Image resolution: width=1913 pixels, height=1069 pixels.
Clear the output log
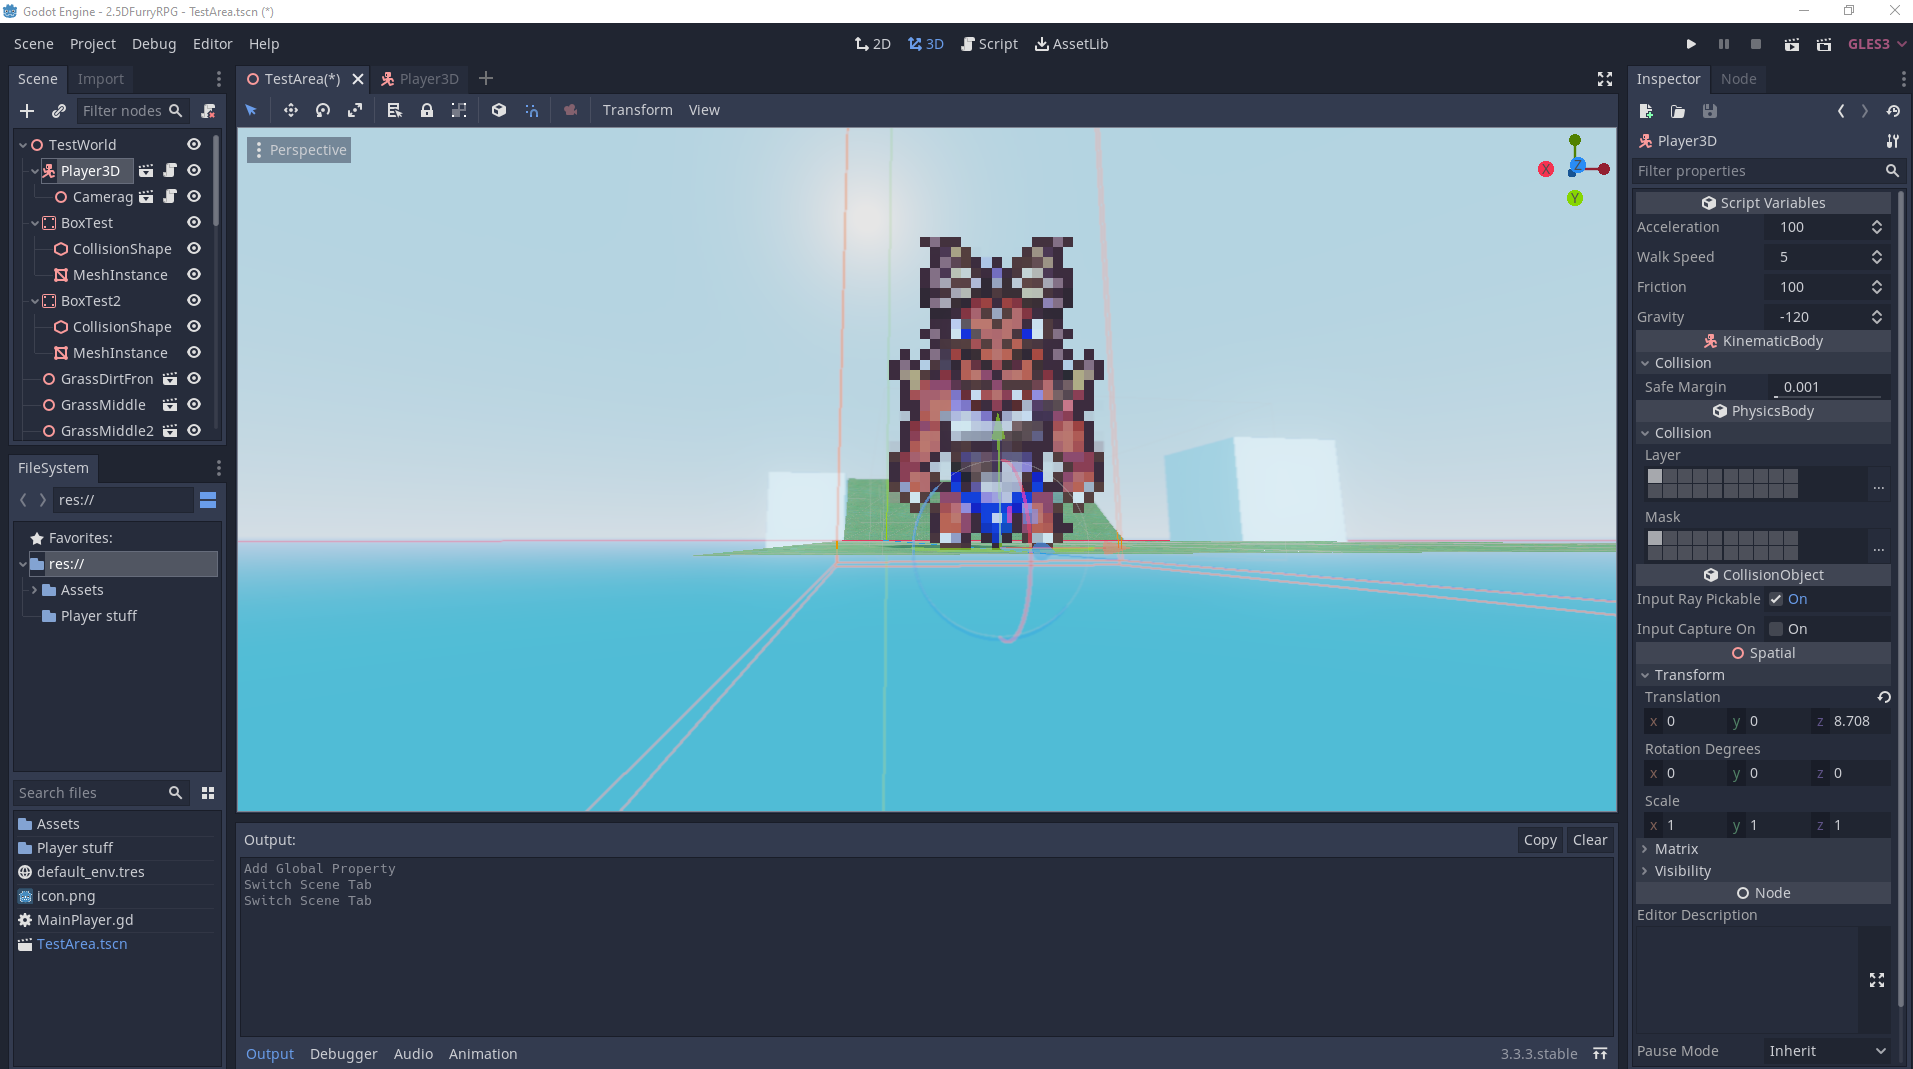(1590, 840)
